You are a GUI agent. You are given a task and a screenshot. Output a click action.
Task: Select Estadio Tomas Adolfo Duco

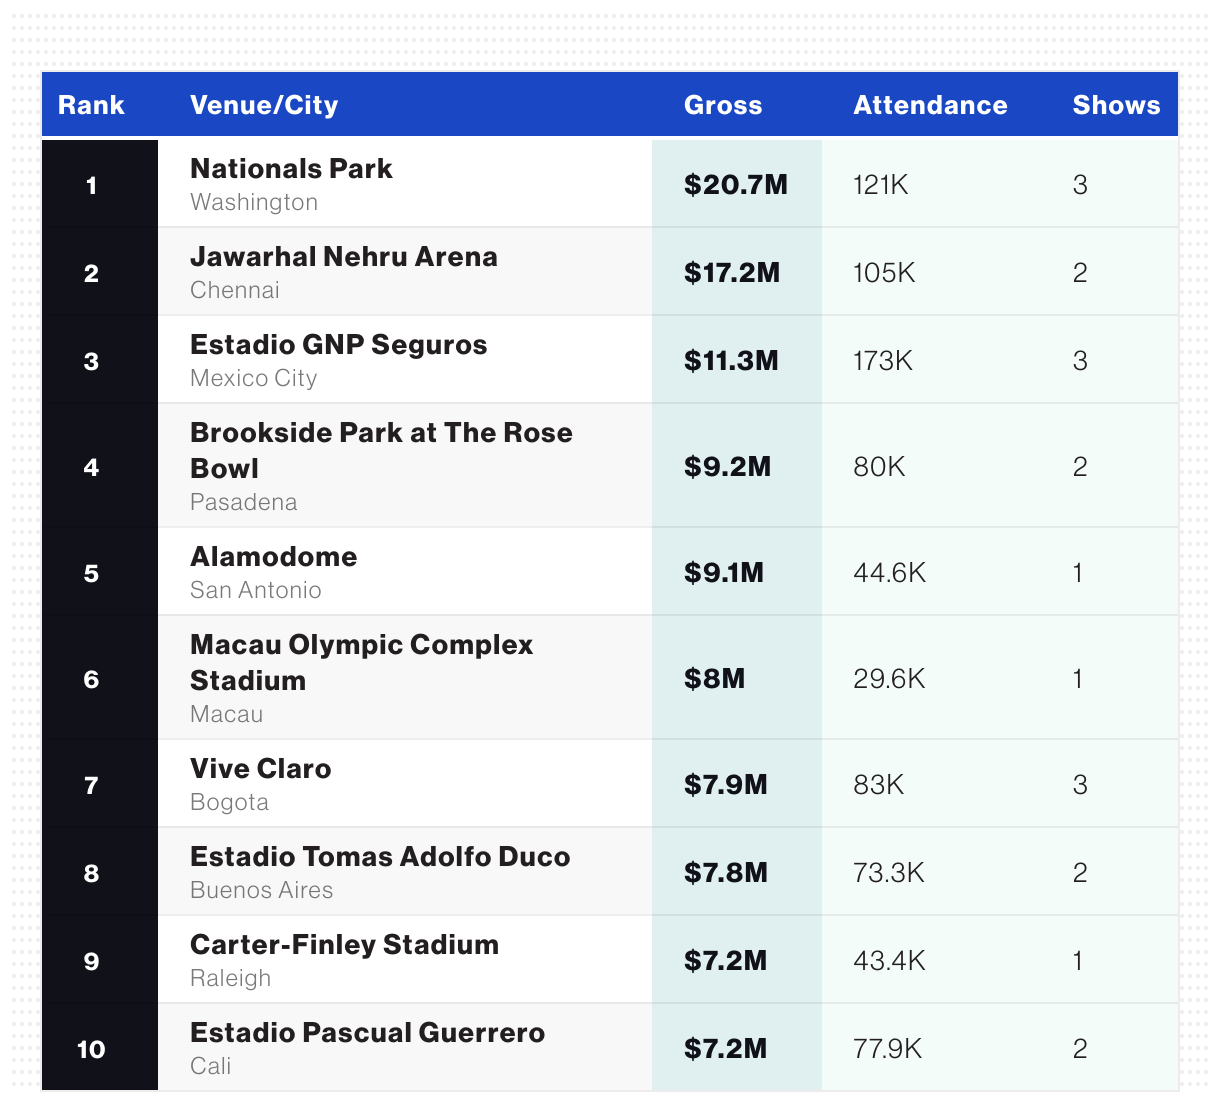[380, 857]
